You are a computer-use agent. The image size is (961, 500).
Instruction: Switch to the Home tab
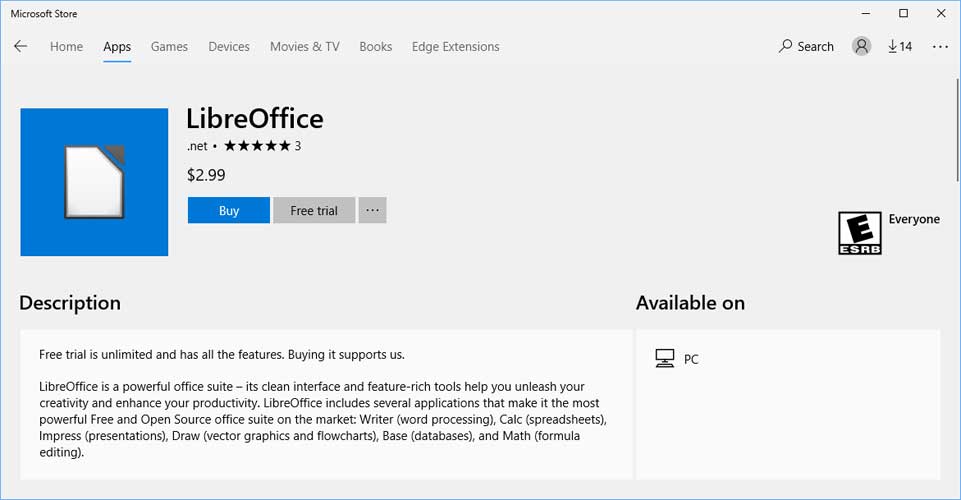[66, 47]
